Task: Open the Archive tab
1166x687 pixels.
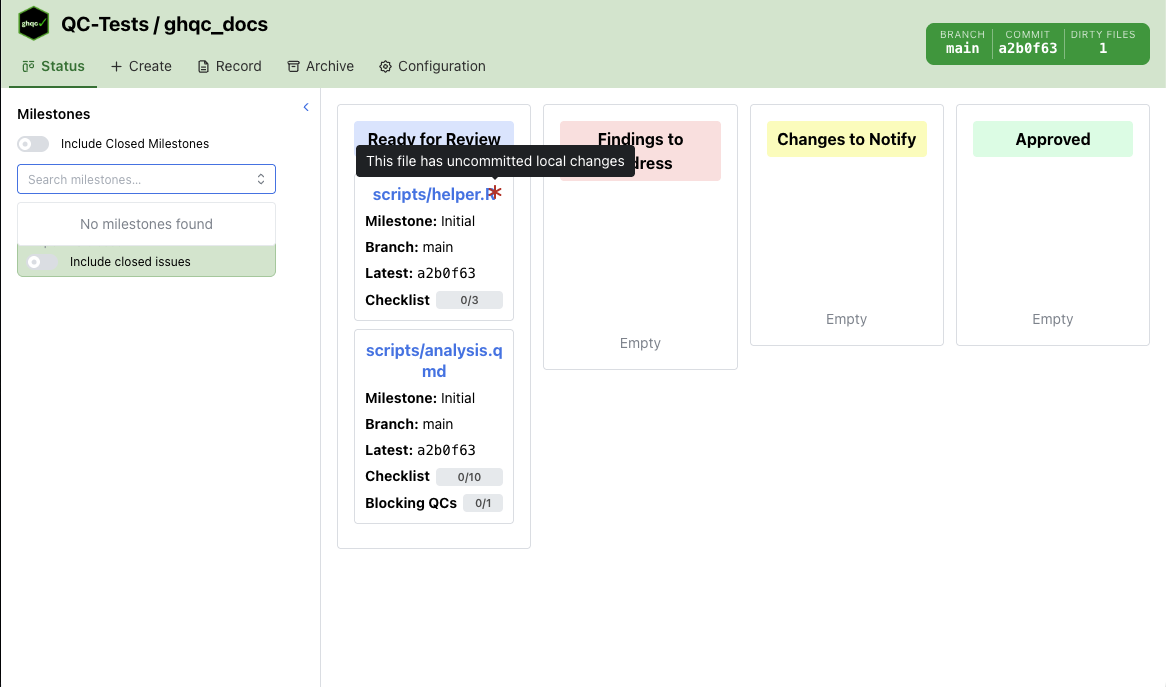Action: pyautogui.click(x=320, y=66)
